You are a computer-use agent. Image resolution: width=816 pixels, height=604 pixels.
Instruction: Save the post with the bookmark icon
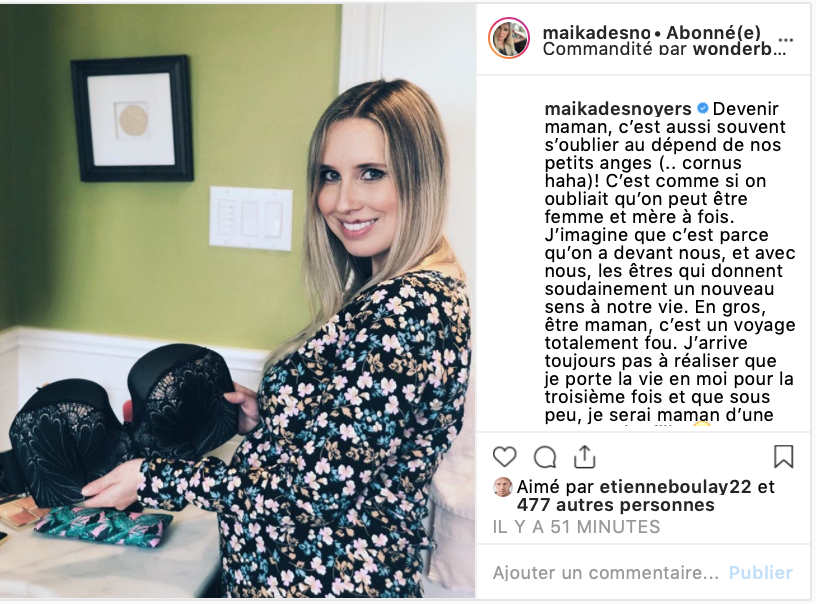[x=783, y=457]
